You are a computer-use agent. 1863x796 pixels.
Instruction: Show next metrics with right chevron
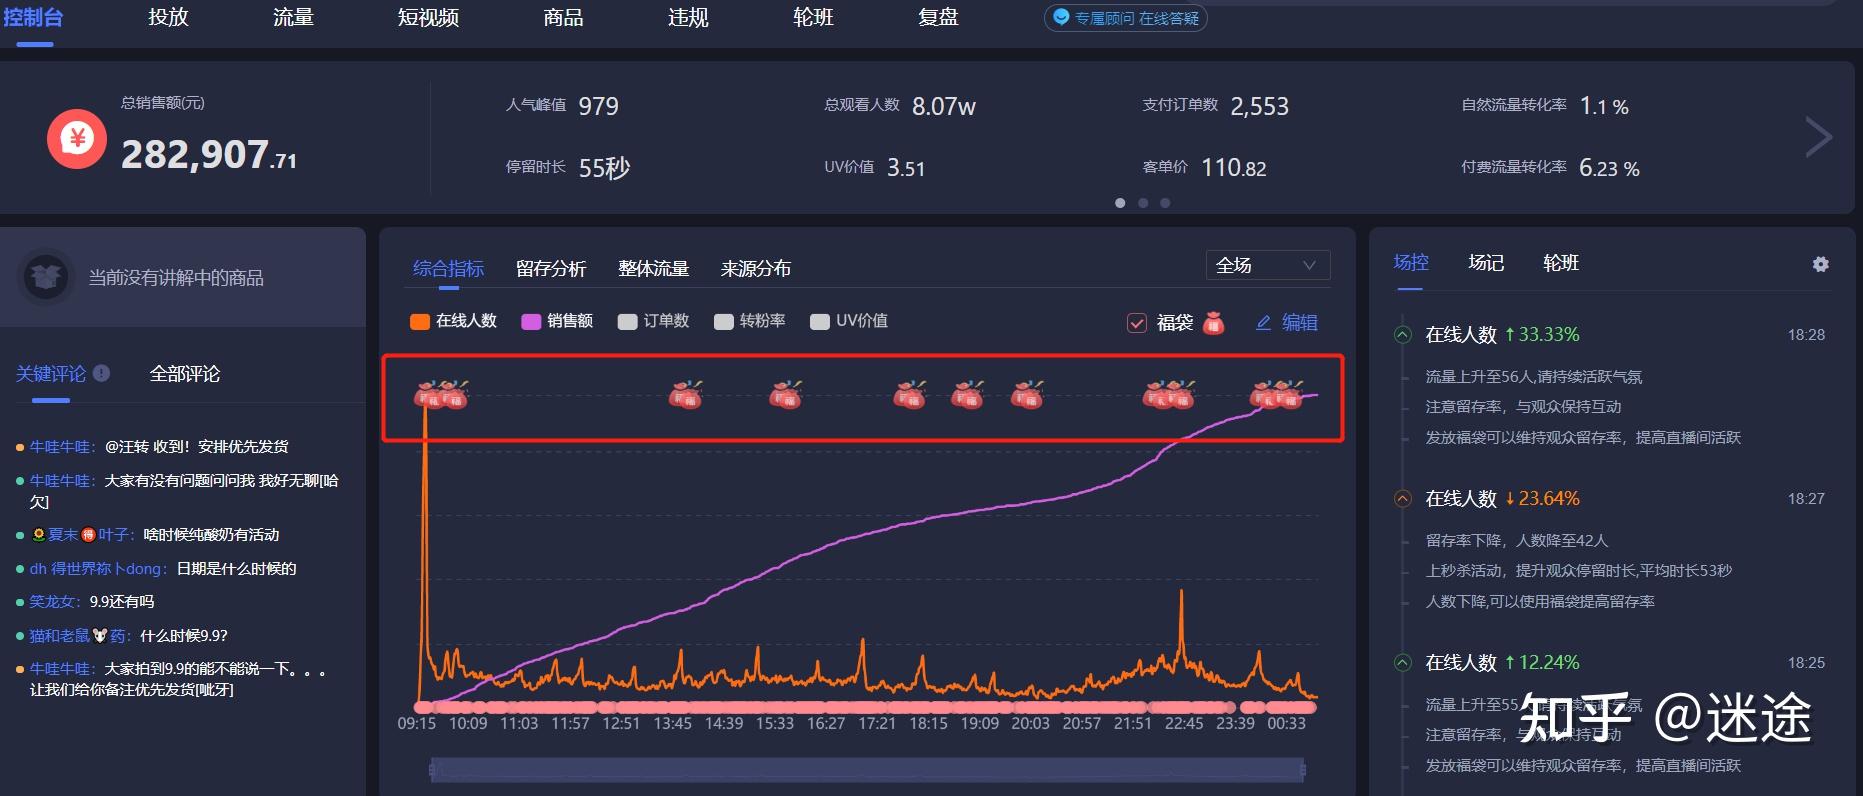click(1818, 137)
